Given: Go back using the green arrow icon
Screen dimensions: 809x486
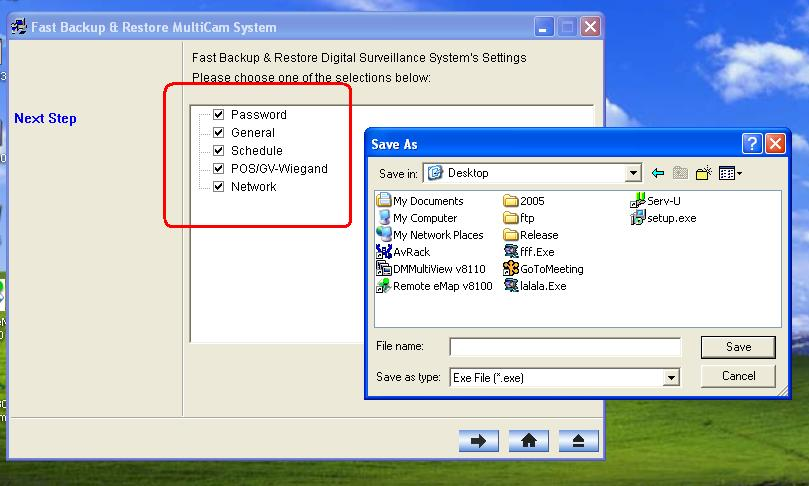Looking at the screenshot, I should coord(658,173).
